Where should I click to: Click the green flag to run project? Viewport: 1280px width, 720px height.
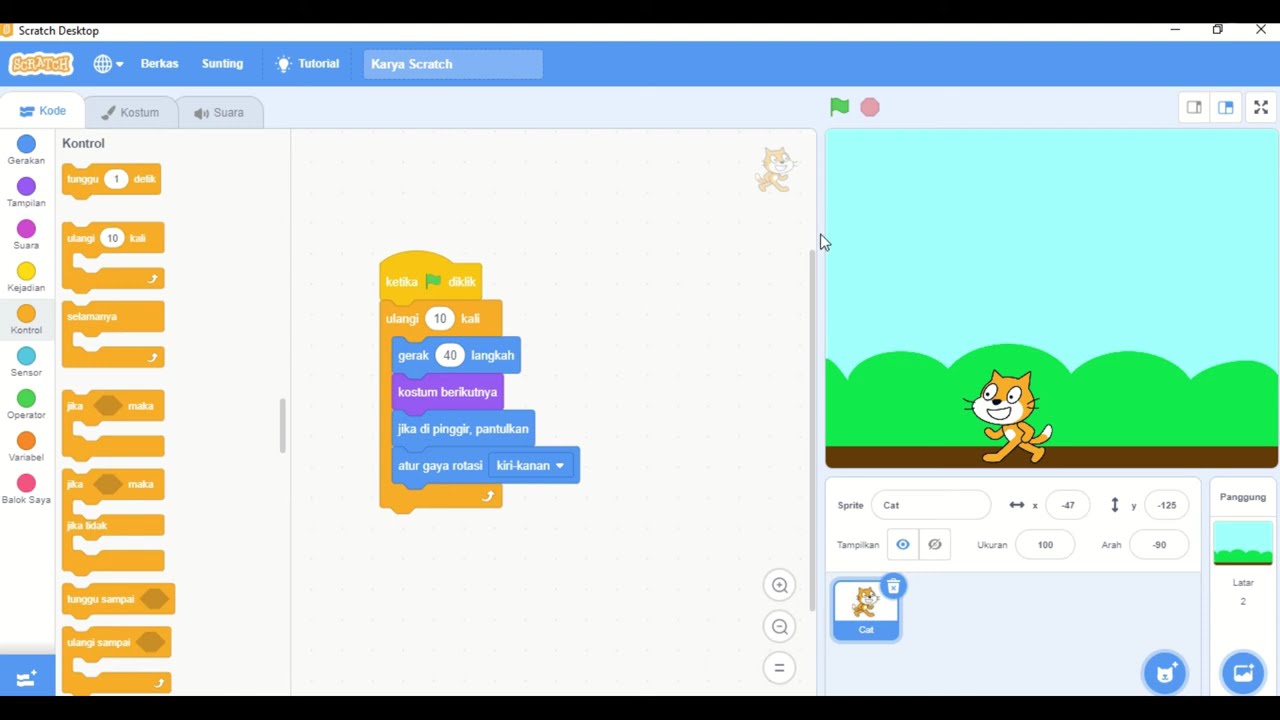tap(839, 107)
